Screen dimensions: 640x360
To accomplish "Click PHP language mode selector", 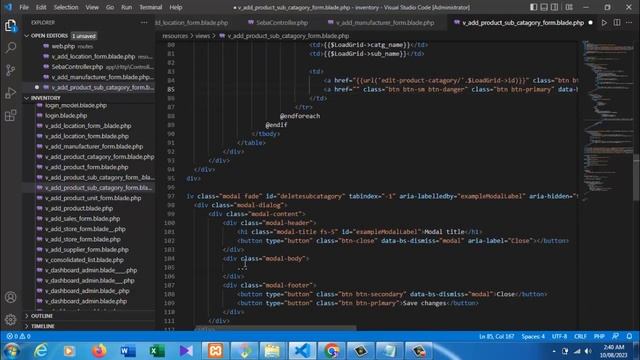I will coord(599,336).
